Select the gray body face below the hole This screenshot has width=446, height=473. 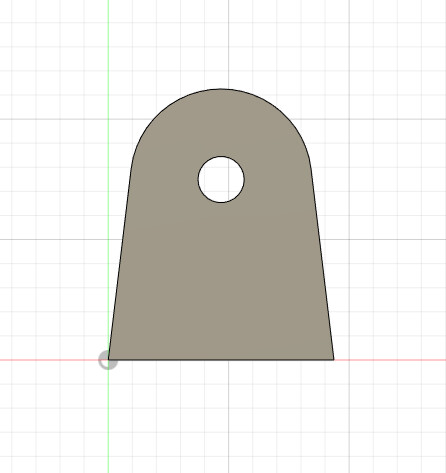point(221,283)
